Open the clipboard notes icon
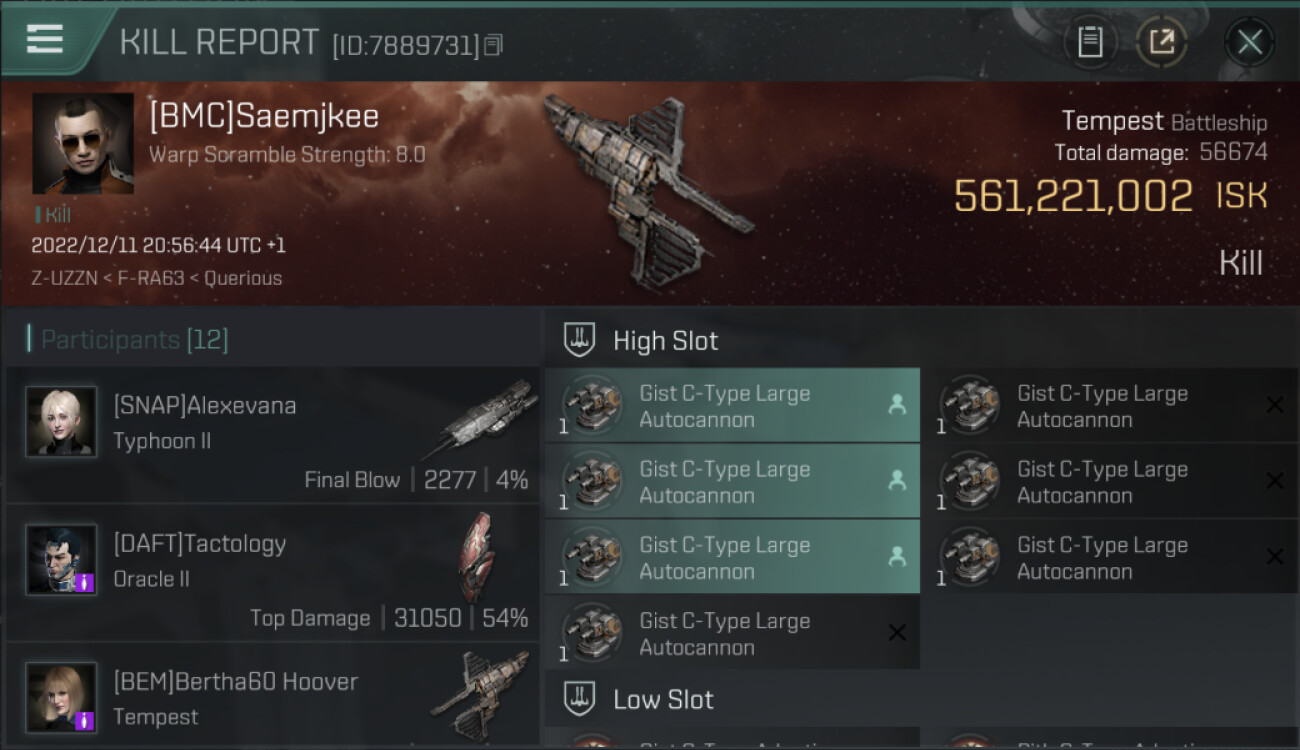 click(x=1090, y=42)
